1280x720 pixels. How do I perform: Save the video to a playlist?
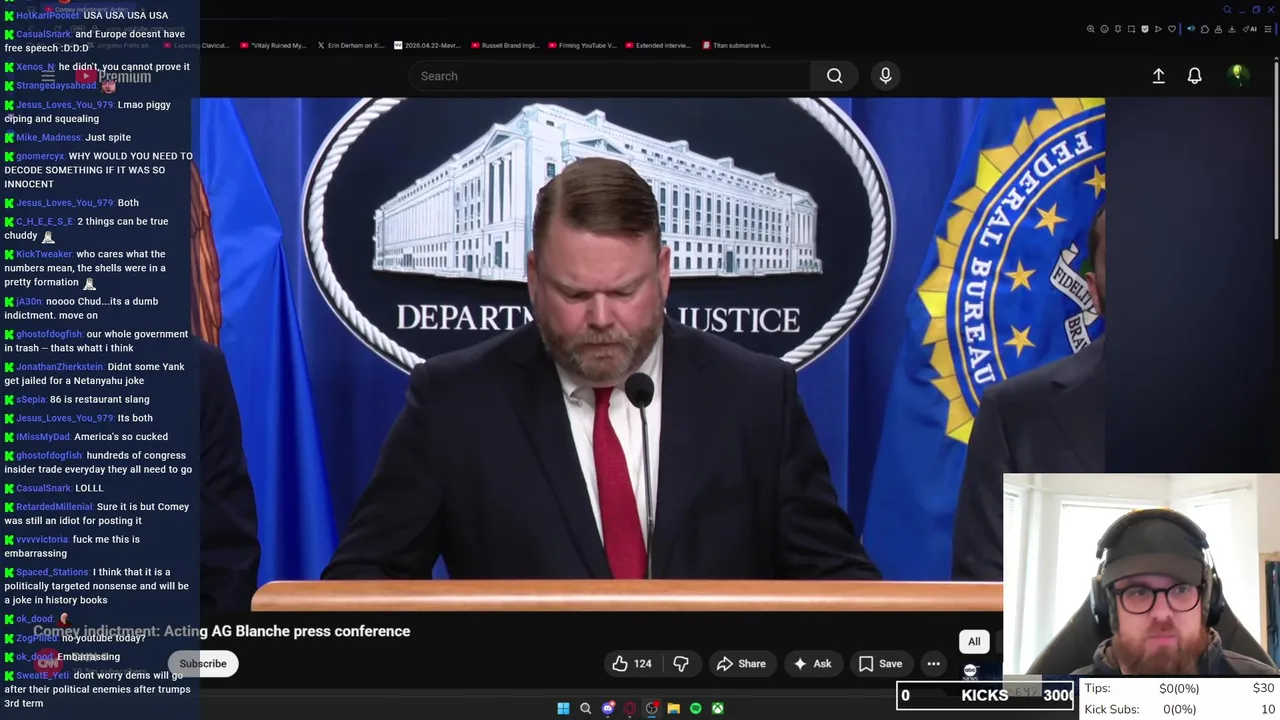(880, 663)
